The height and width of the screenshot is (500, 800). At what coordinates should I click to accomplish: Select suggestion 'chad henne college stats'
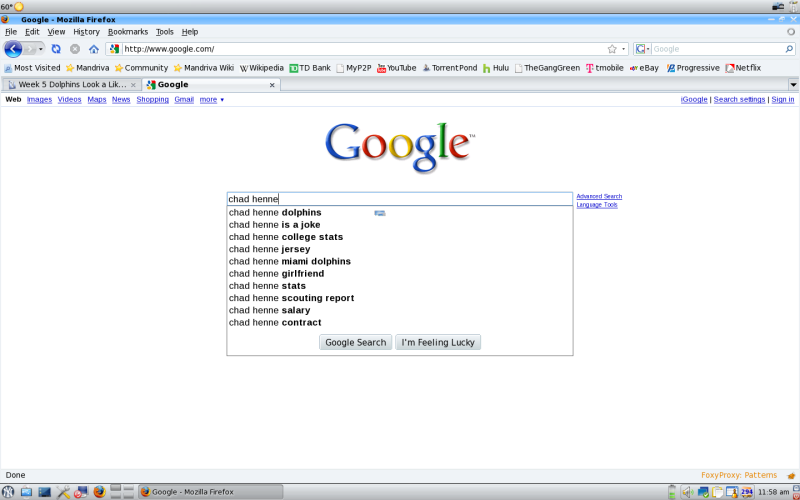[399, 237]
